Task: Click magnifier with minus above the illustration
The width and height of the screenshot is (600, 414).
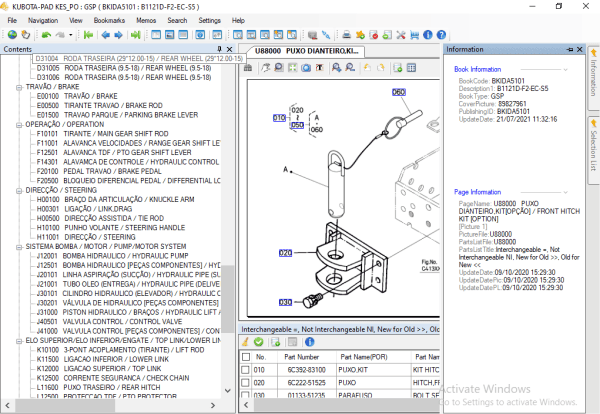Action: 350,68
